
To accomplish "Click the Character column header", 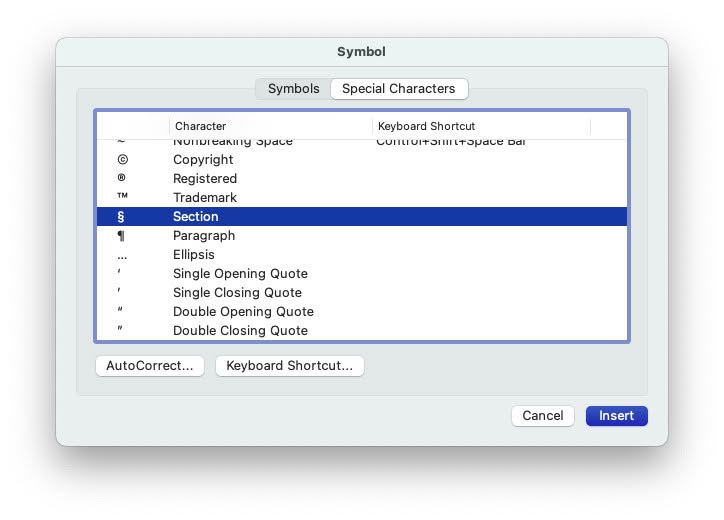I will point(271,126).
